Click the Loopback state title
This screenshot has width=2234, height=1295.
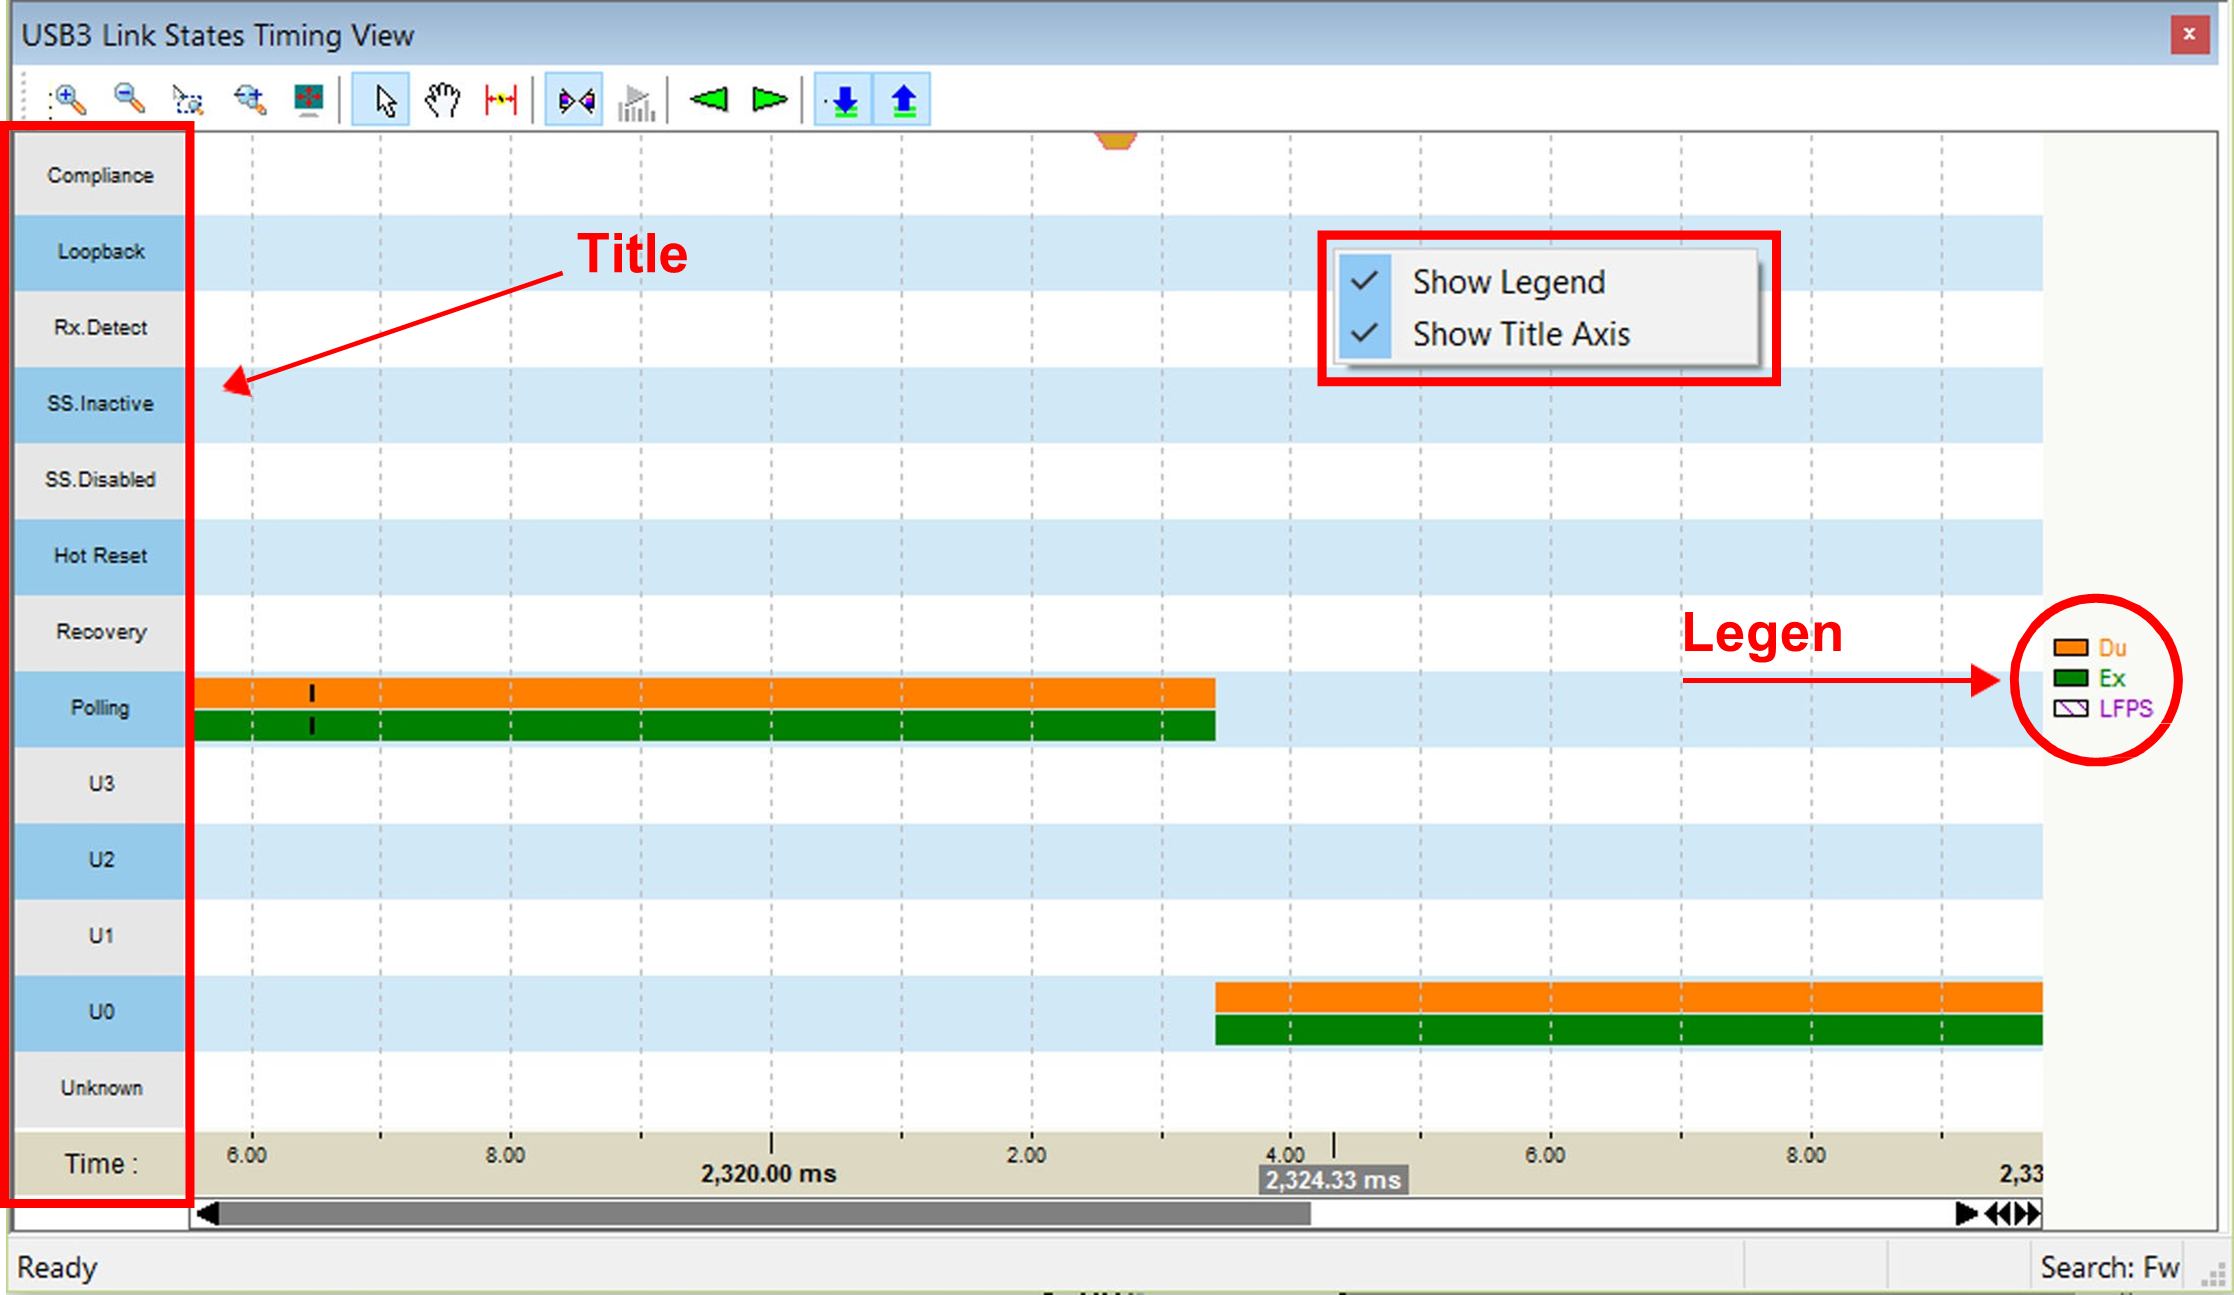(100, 251)
